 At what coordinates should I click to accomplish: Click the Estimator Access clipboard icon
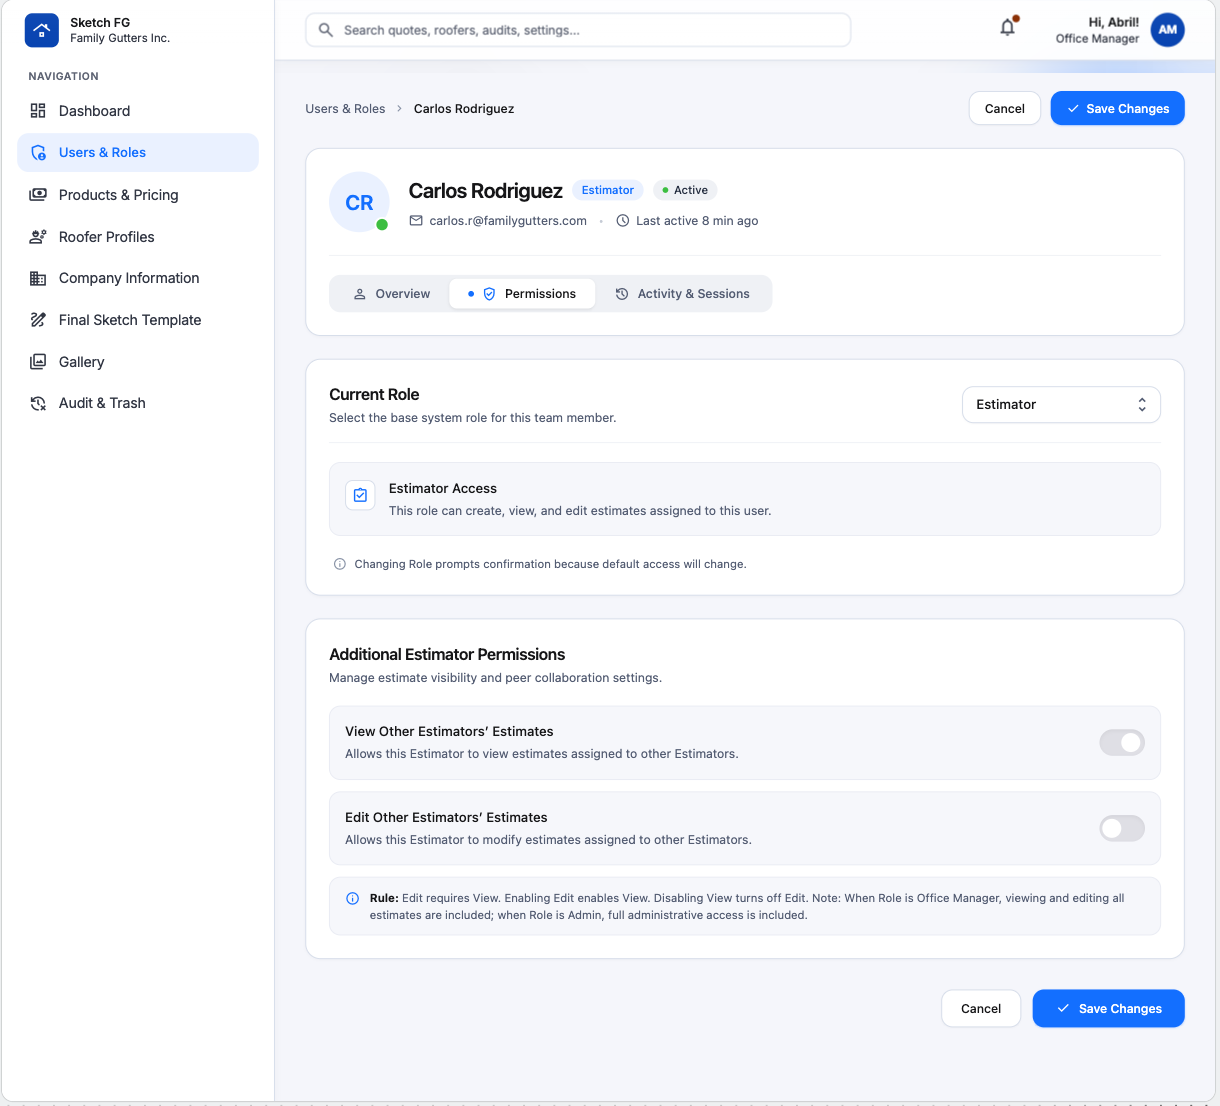click(x=360, y=495)
